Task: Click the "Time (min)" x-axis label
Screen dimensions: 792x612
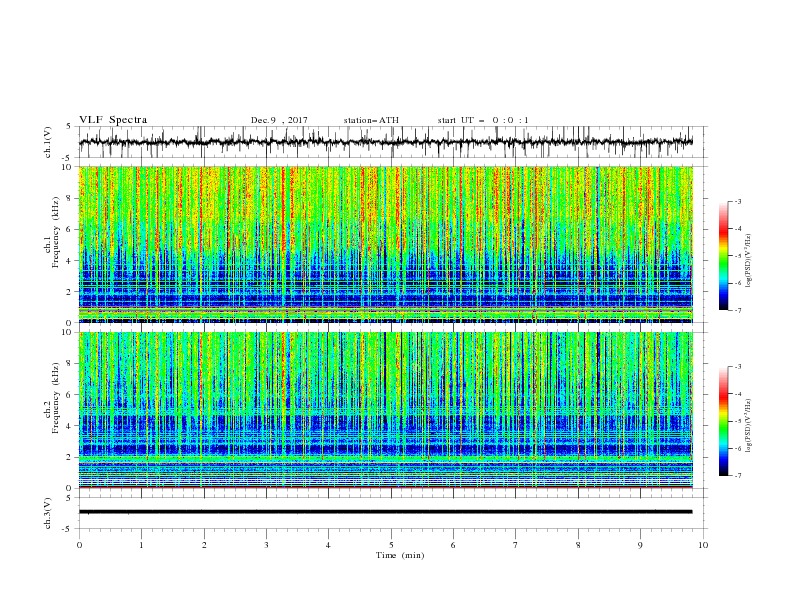Action: tap(400, 555)
